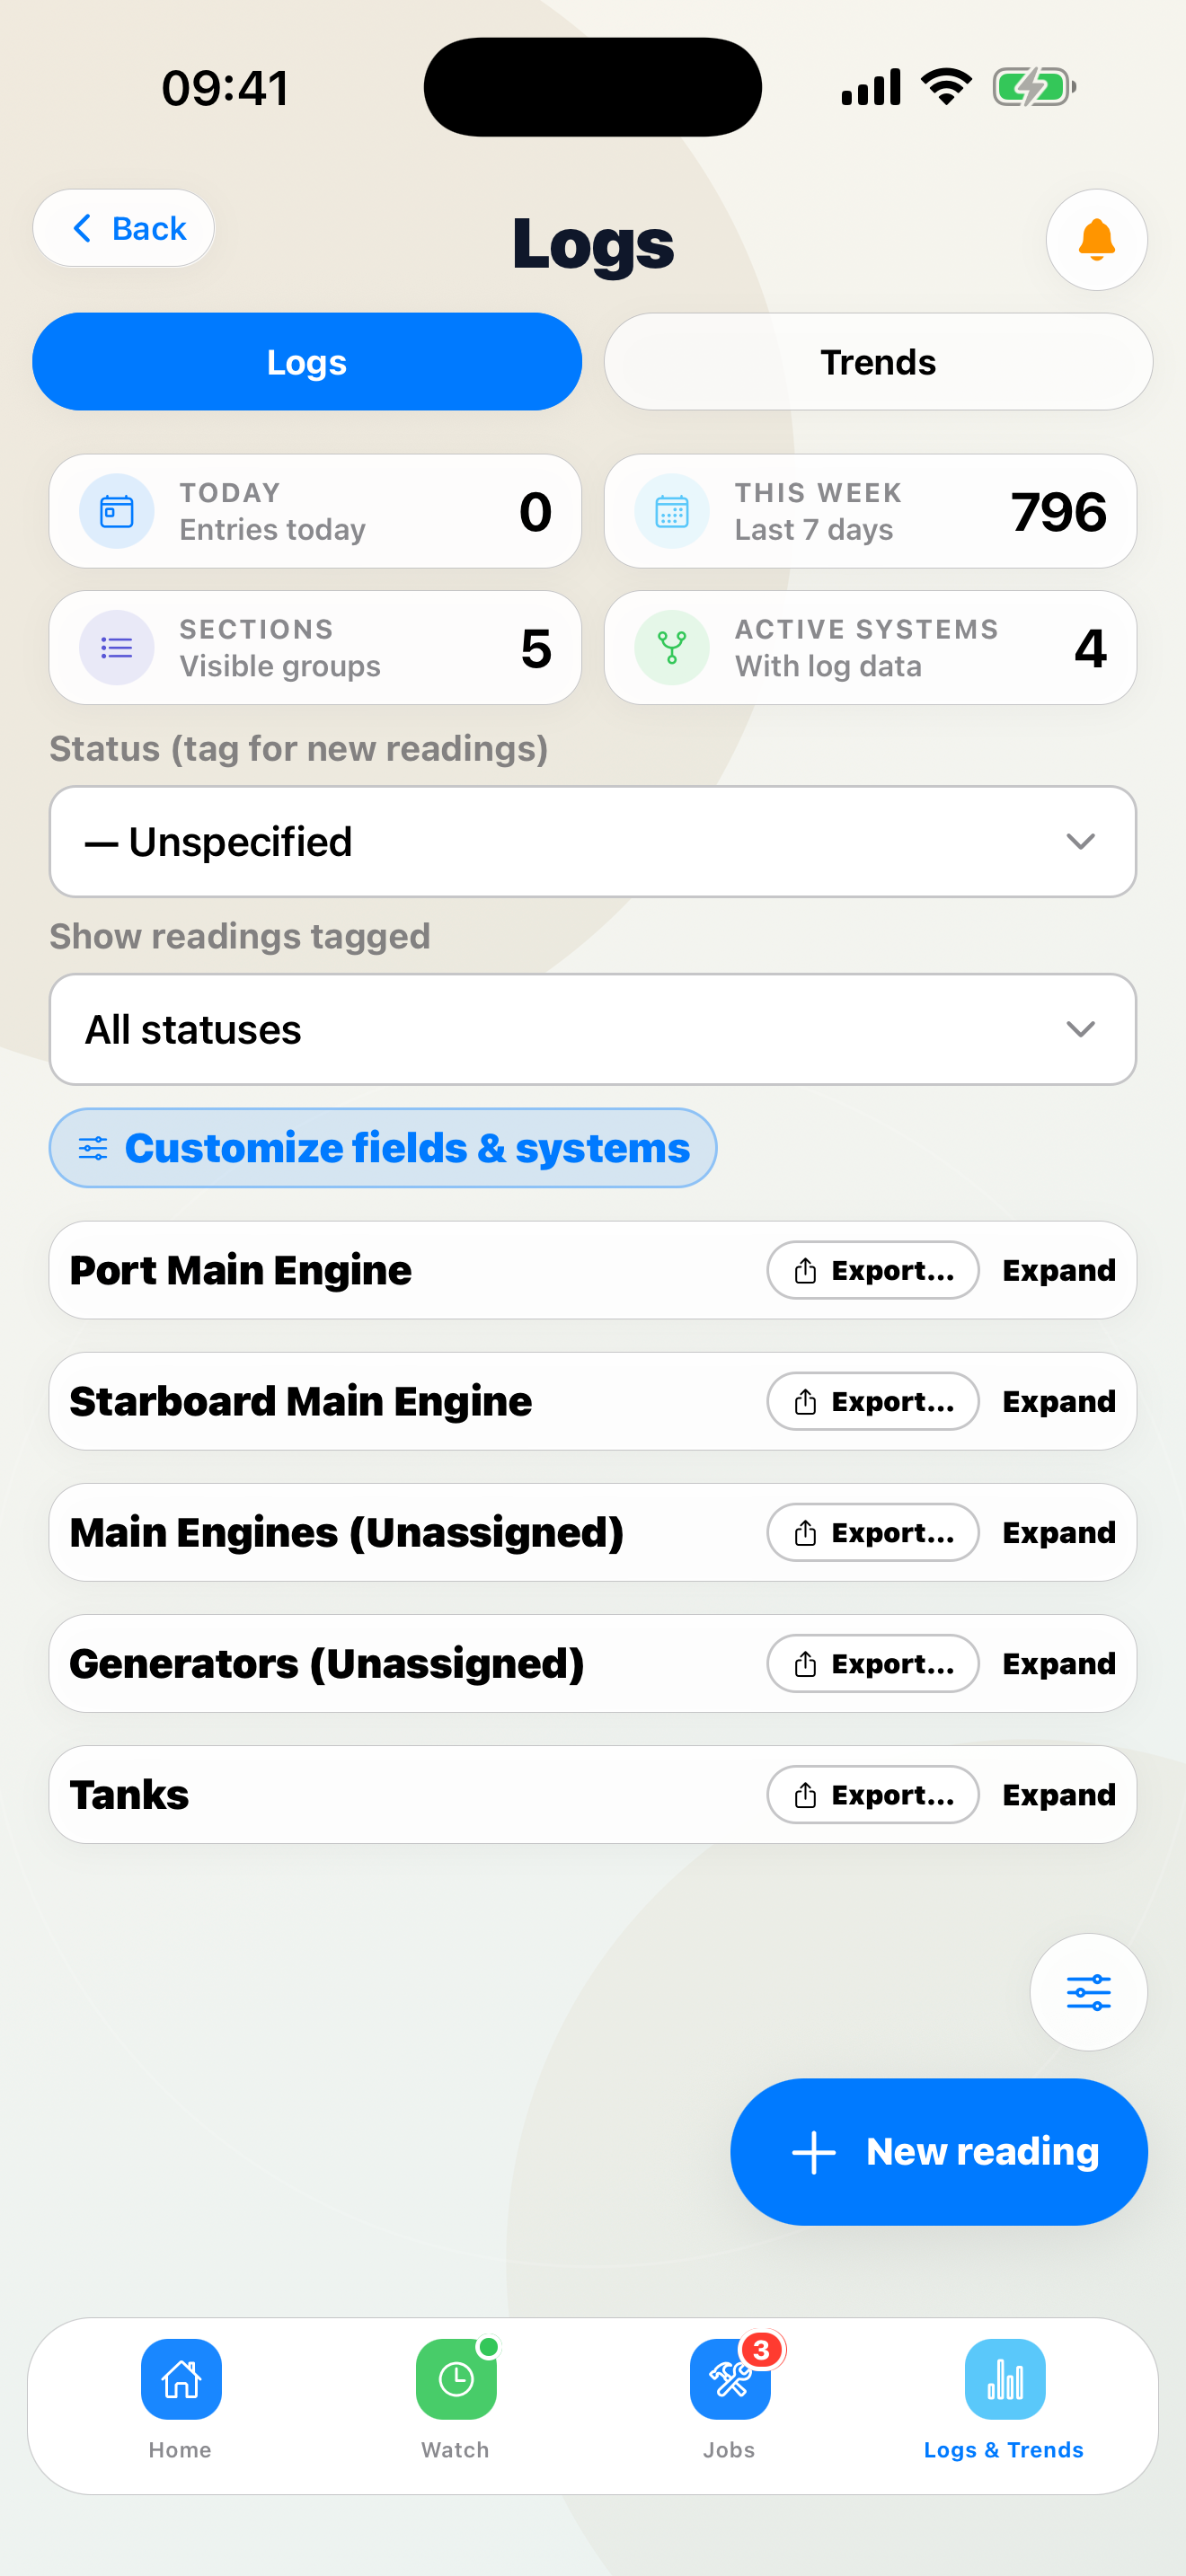
Task: Expand the Port Main Engine section
Action: [x=1059, y=1270]
